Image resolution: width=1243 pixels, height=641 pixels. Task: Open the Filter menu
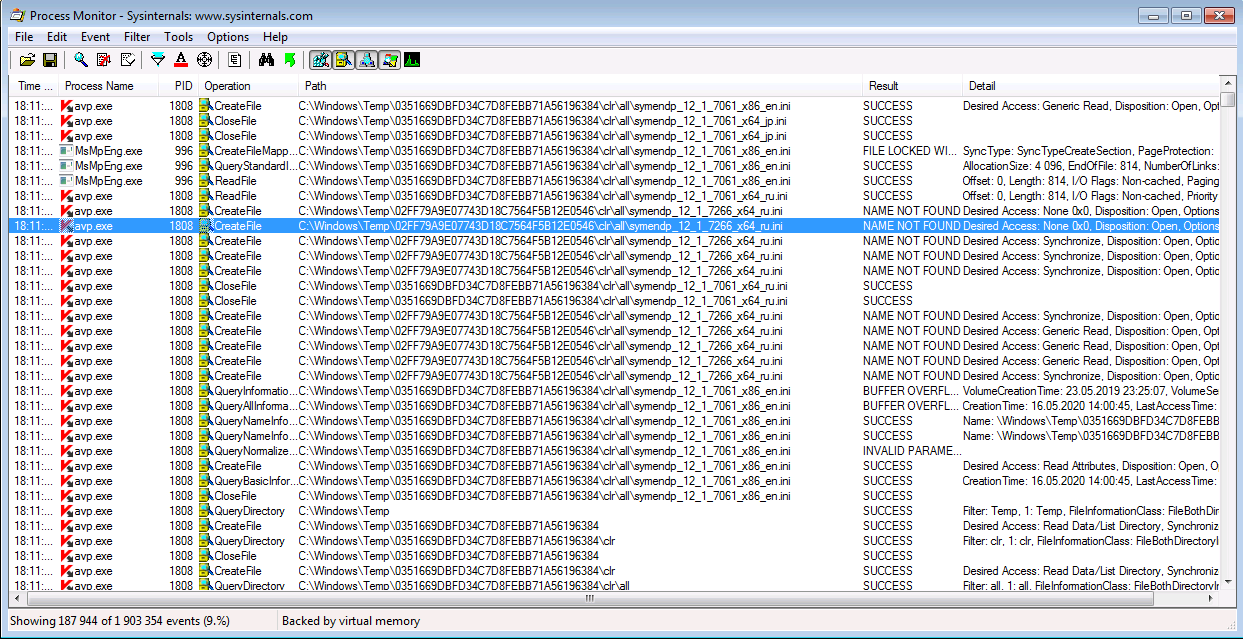pos(137,37)
